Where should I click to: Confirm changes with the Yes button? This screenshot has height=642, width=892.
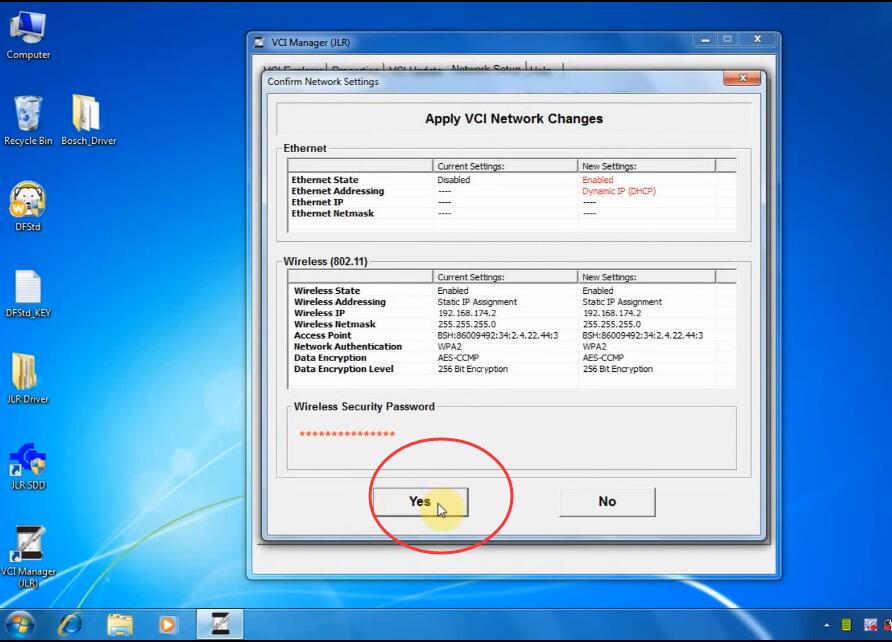(420, 502)
